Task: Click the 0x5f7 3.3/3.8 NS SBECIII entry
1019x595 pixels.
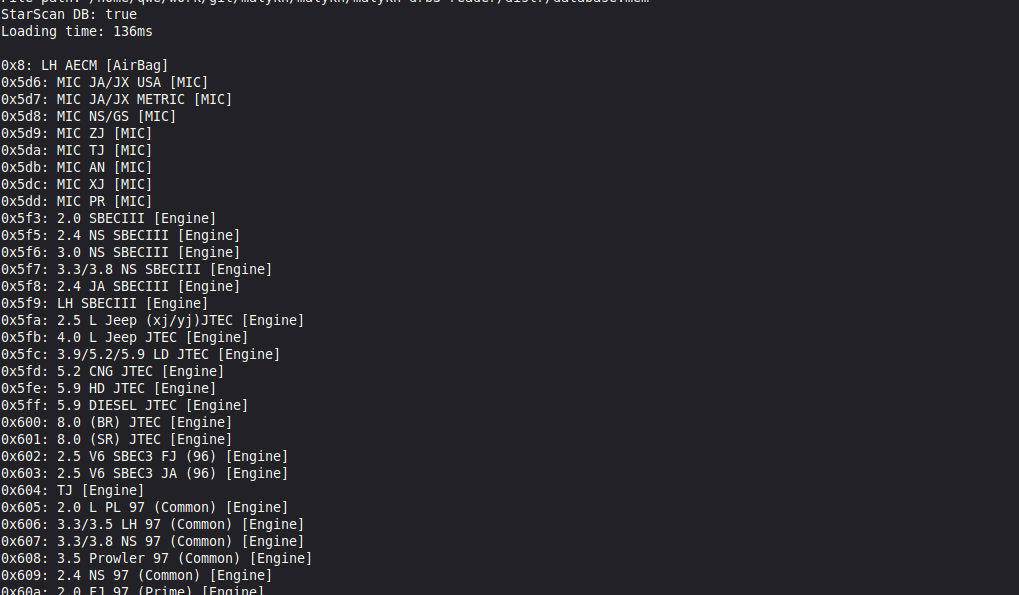Action: coord(136,270)
